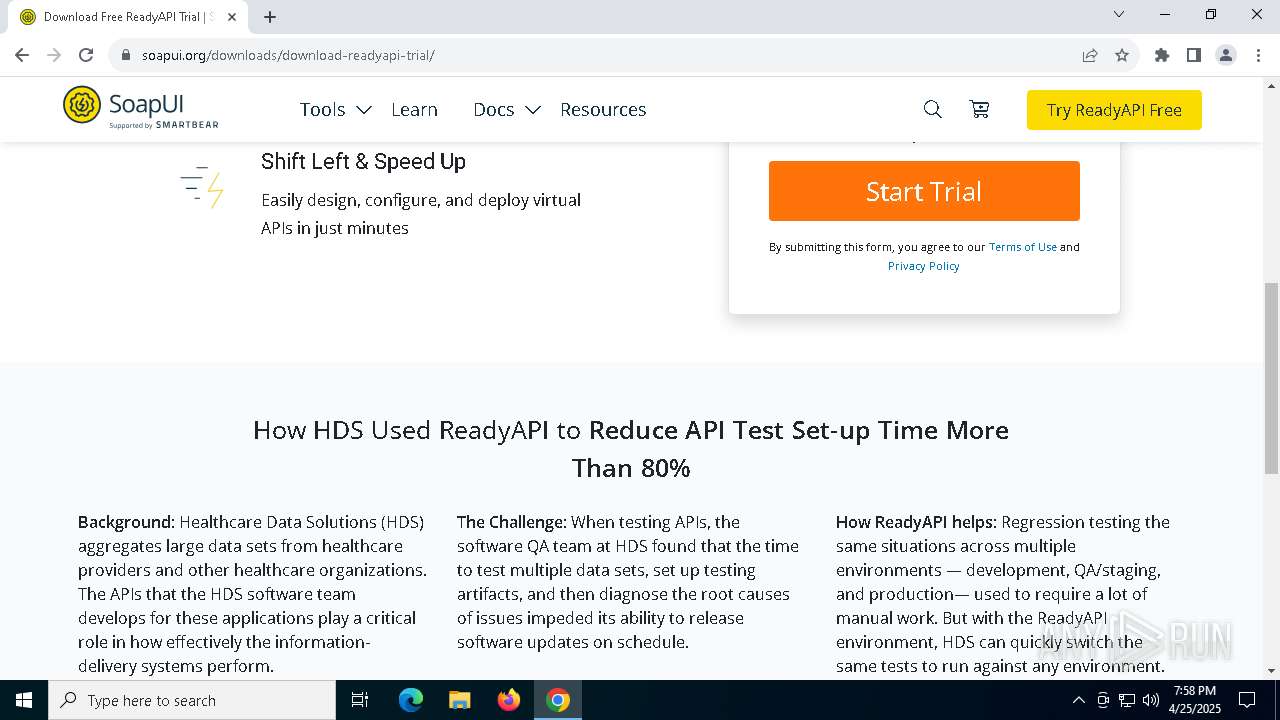Screen dimensions: 1280x720
Task: Click the orange Start Trial button
Action: tap(924, 191)
